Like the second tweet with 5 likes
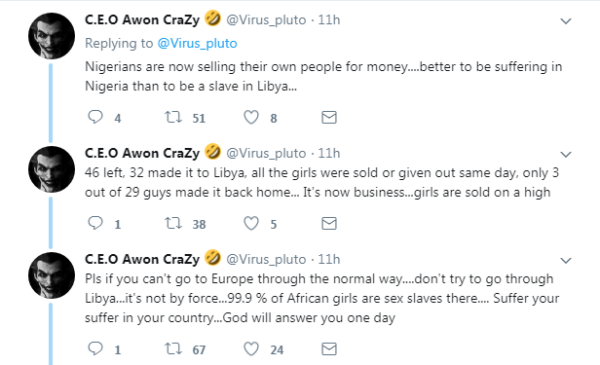Image resolution: width=600 pixels, height=365 pixels. pos(251,223)
